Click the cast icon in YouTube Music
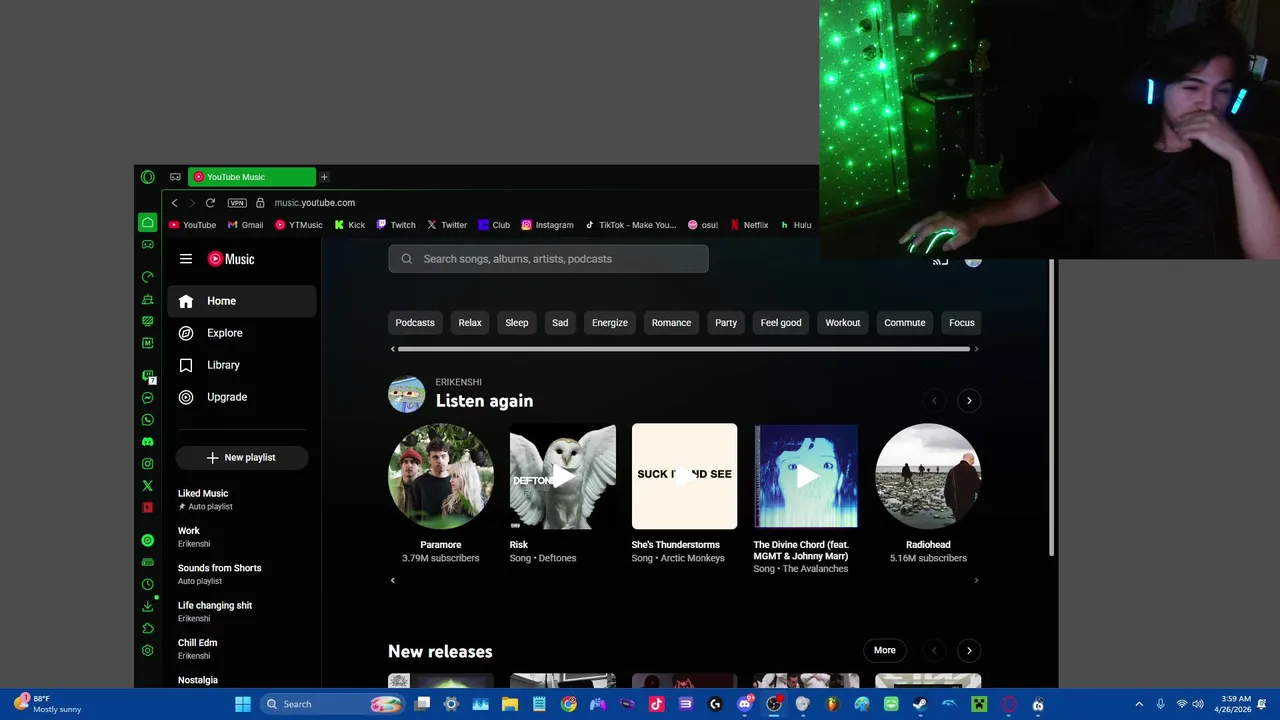The image size is (1280, 720). 940,261
